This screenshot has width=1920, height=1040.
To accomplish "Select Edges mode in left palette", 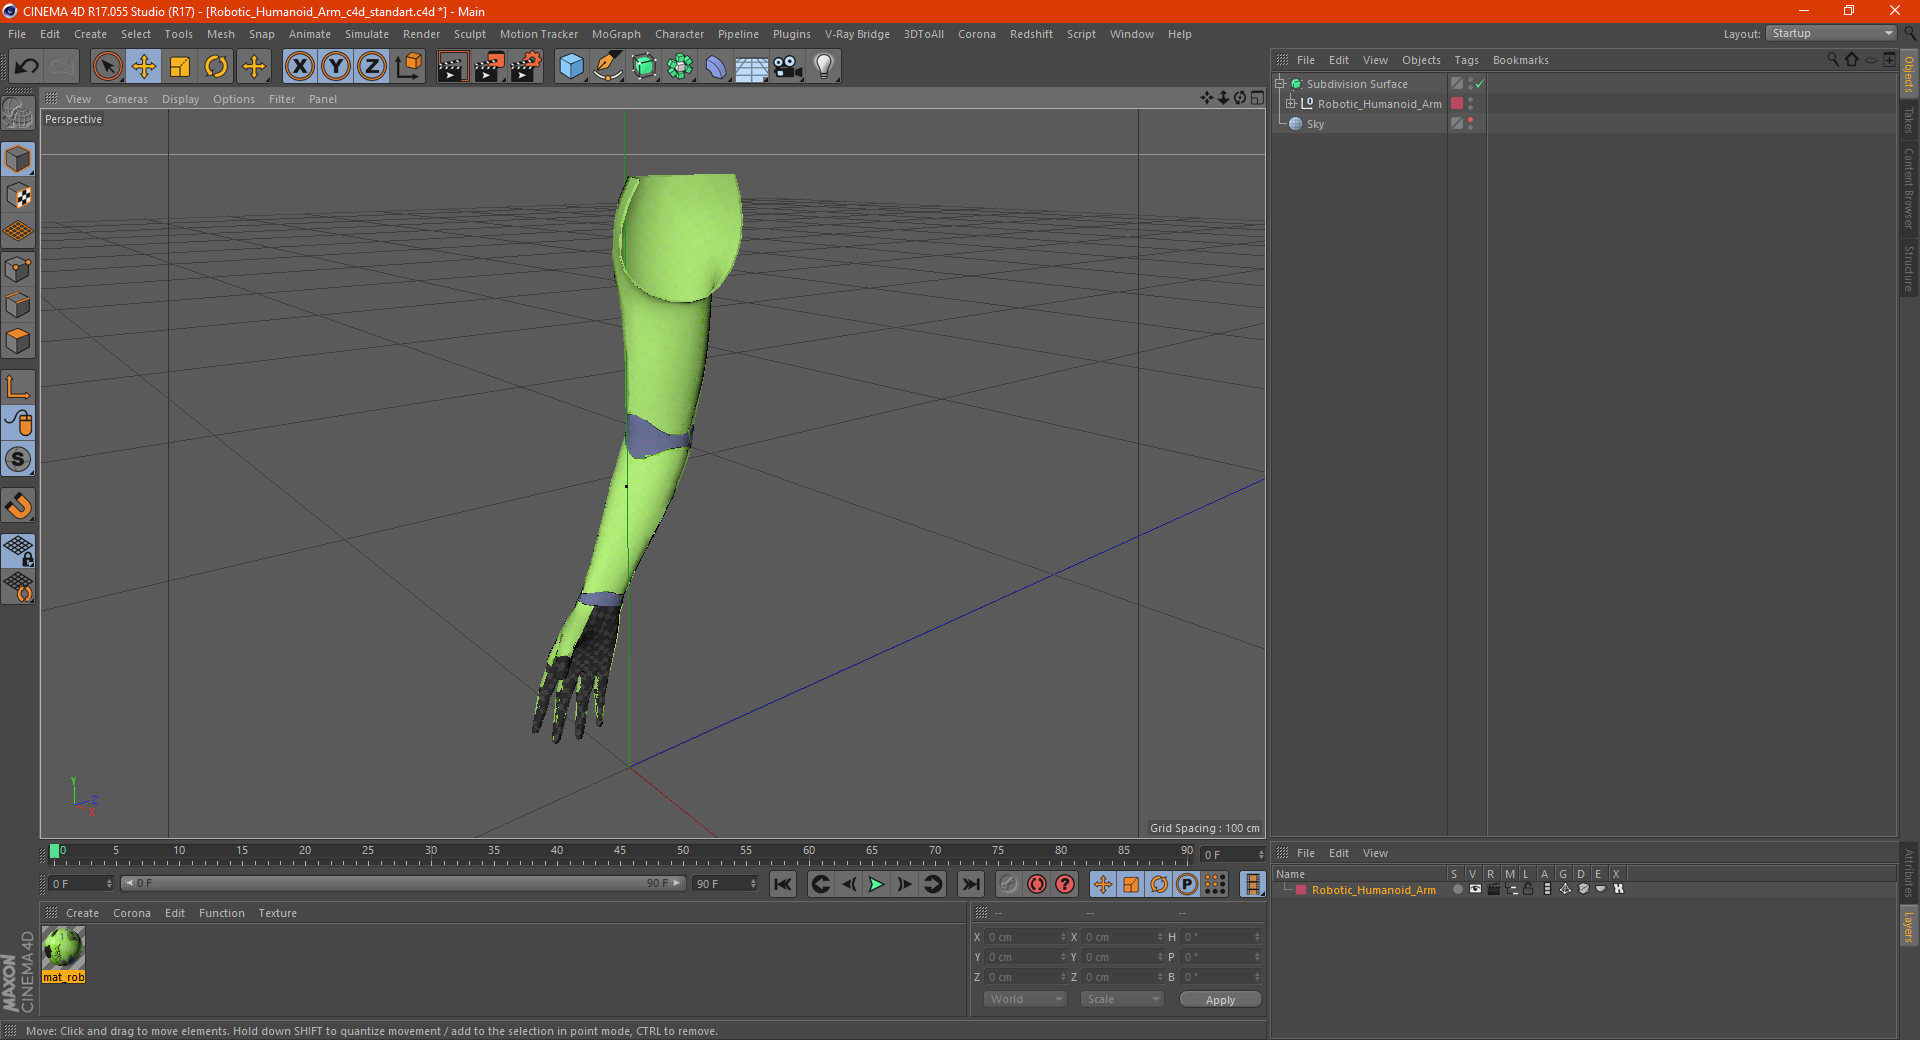I will point(18,305).
